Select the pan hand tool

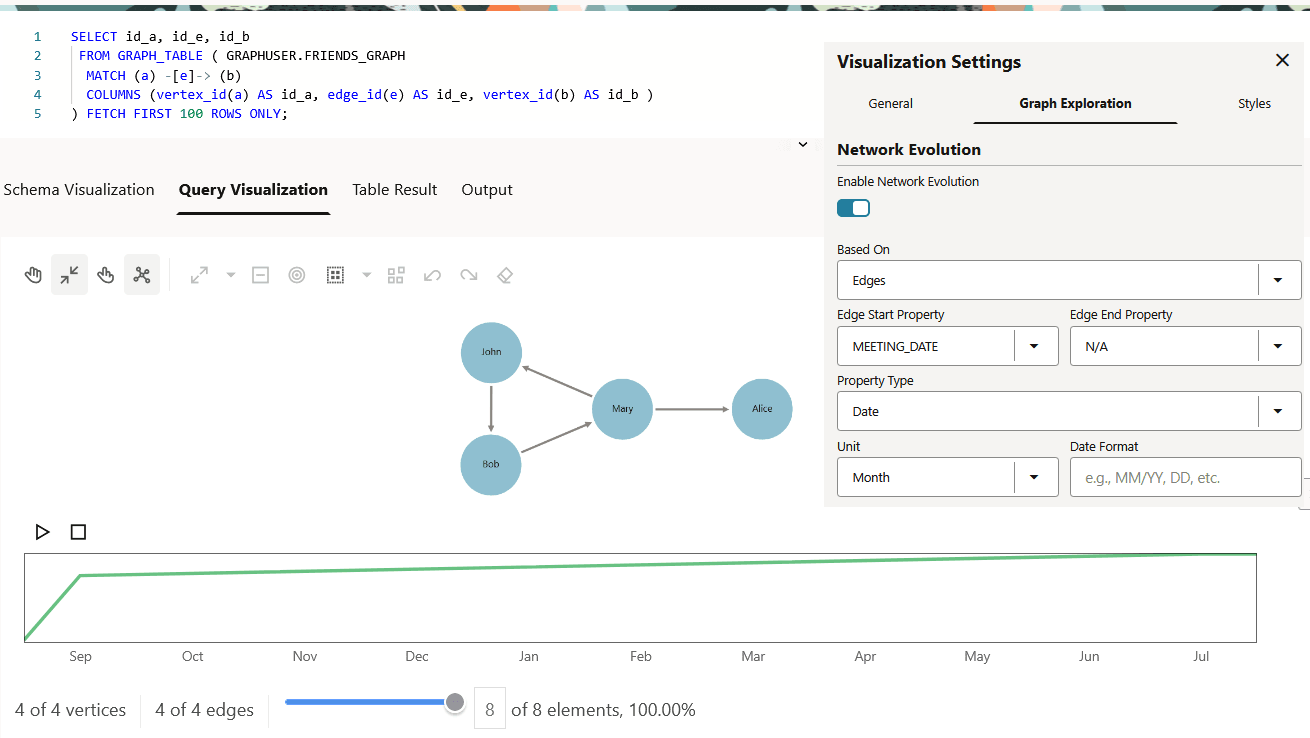[x=34, y=275]
